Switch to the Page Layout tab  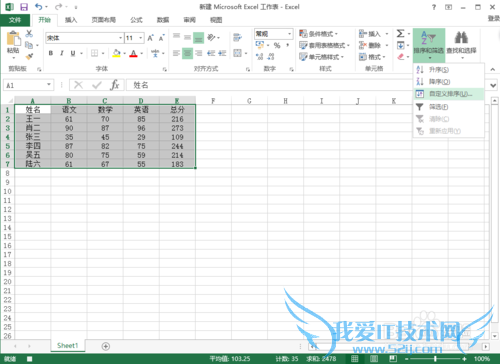pyautogui.click(x=104, y=20)
